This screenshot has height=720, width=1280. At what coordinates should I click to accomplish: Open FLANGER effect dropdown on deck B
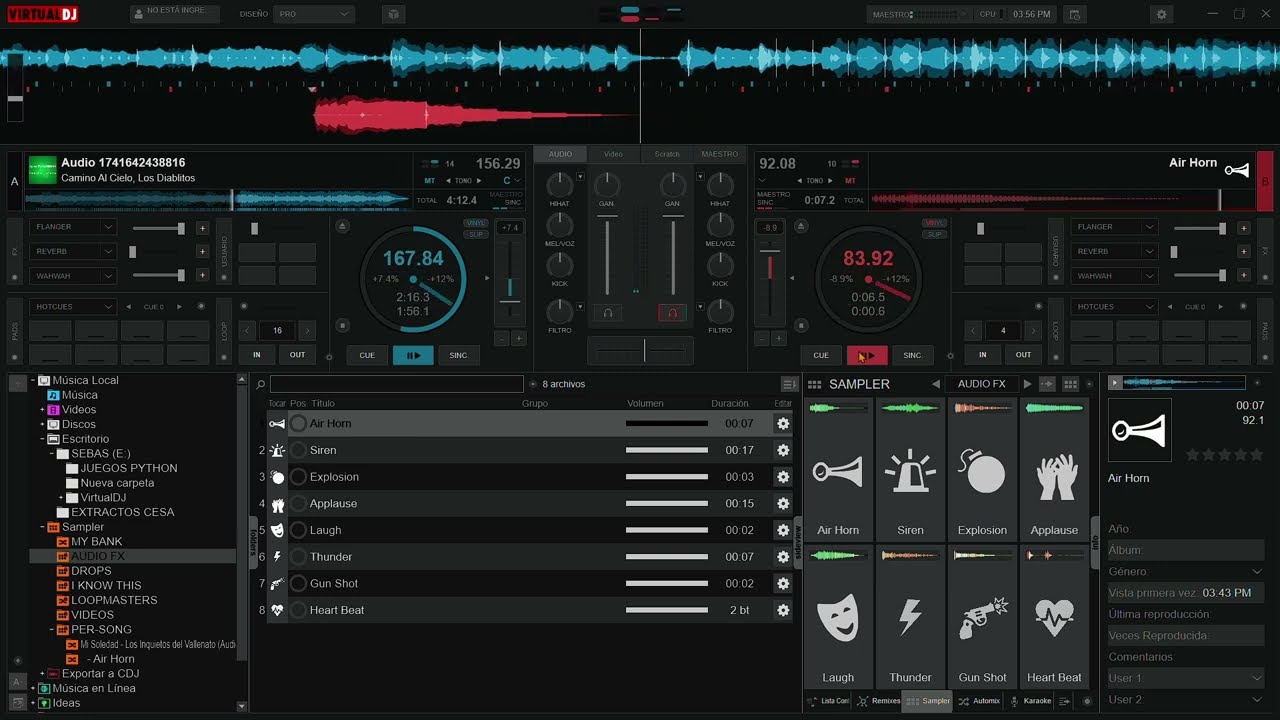click(1115, 227)
